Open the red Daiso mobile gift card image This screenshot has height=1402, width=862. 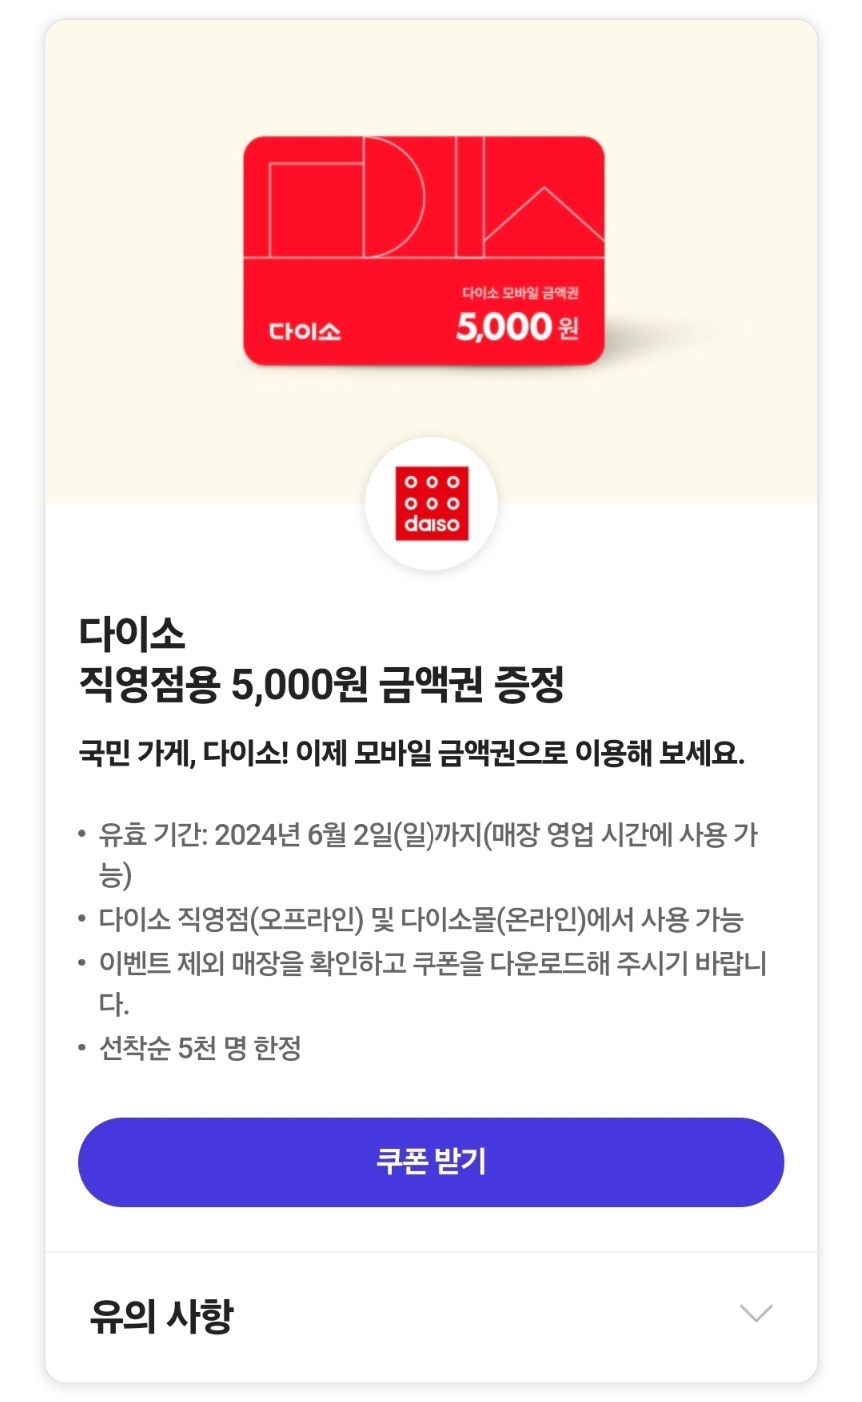coord(424,251)
